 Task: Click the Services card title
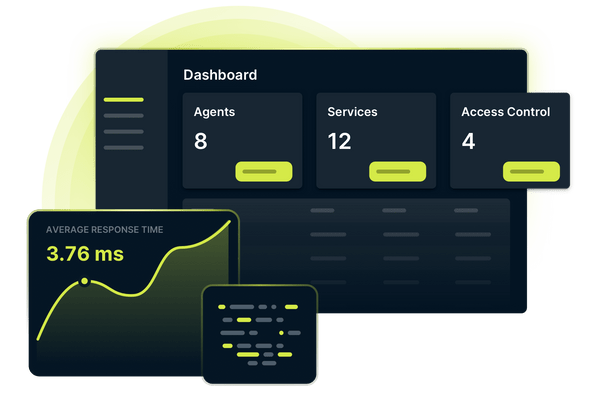coord(351,112)
